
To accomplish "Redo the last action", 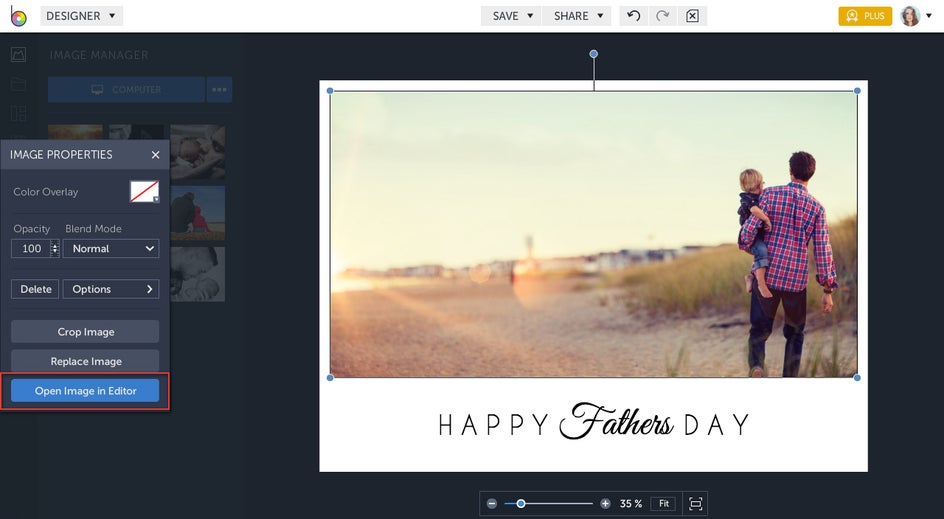I will click(662, 16).
